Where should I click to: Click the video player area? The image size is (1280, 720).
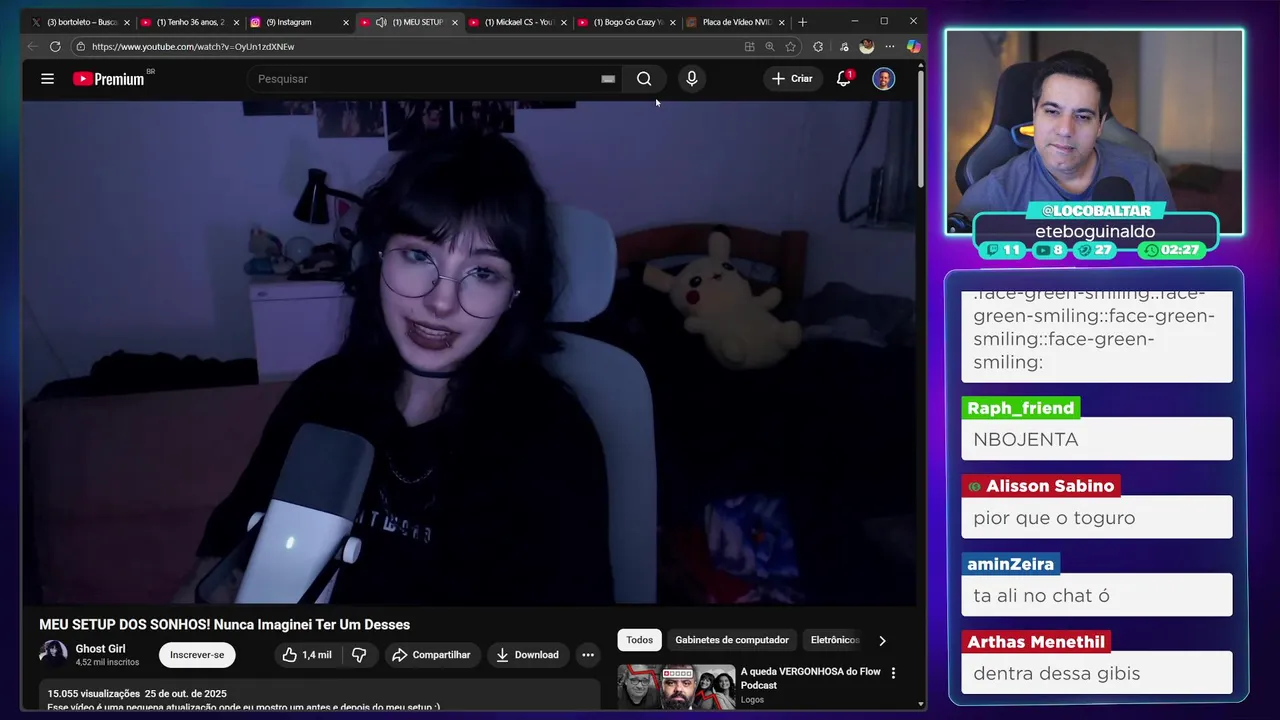469,352
